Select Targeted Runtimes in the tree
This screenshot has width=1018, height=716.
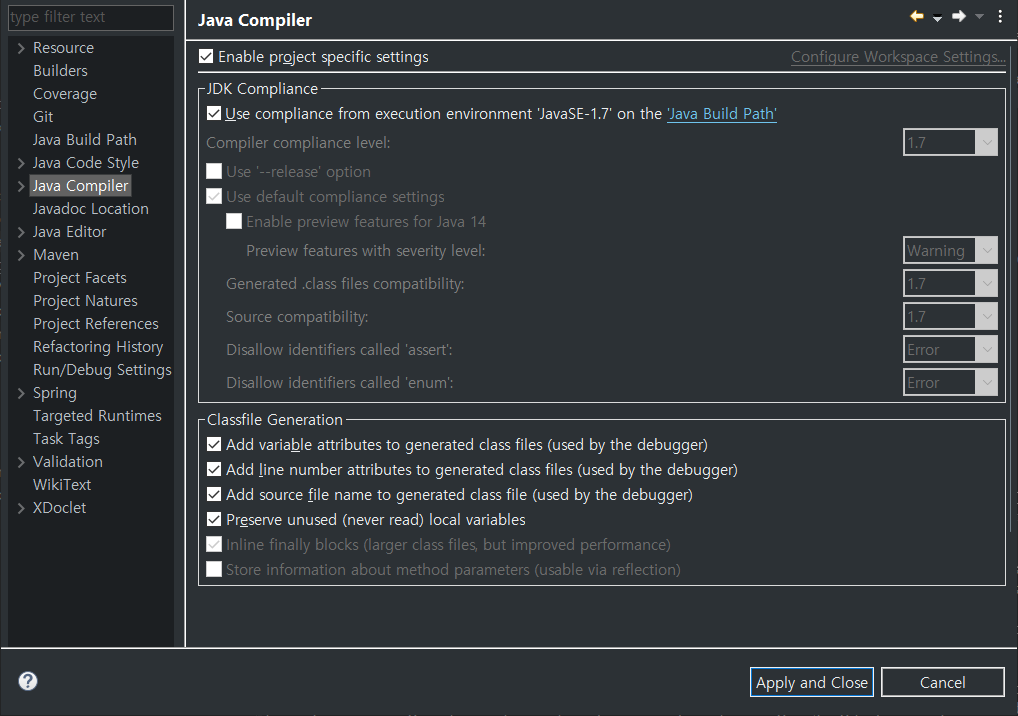click(x=97, y=415)
